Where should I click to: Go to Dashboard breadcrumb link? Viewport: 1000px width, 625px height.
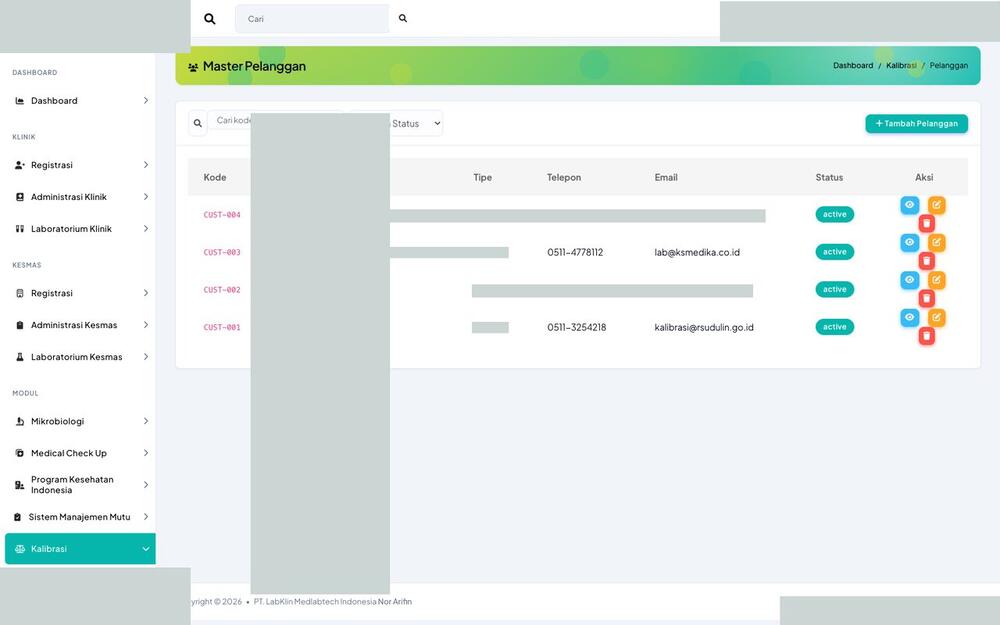853,66
